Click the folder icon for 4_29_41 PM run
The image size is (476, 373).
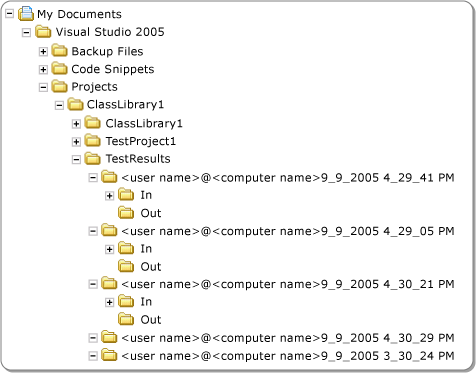point(109,177)
